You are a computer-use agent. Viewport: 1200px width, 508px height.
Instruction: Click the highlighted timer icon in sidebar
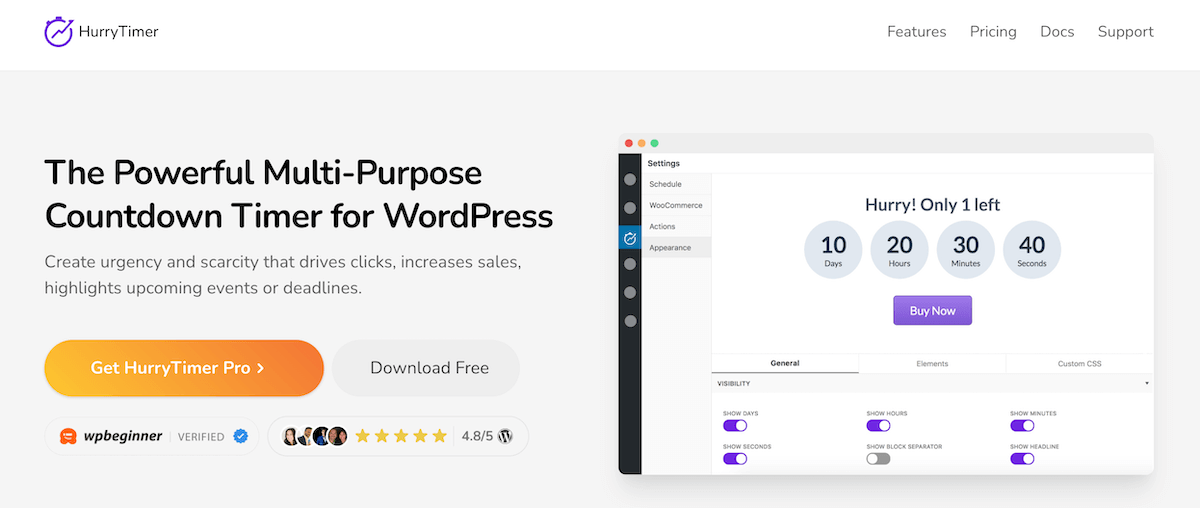click(x=630, y=237)
